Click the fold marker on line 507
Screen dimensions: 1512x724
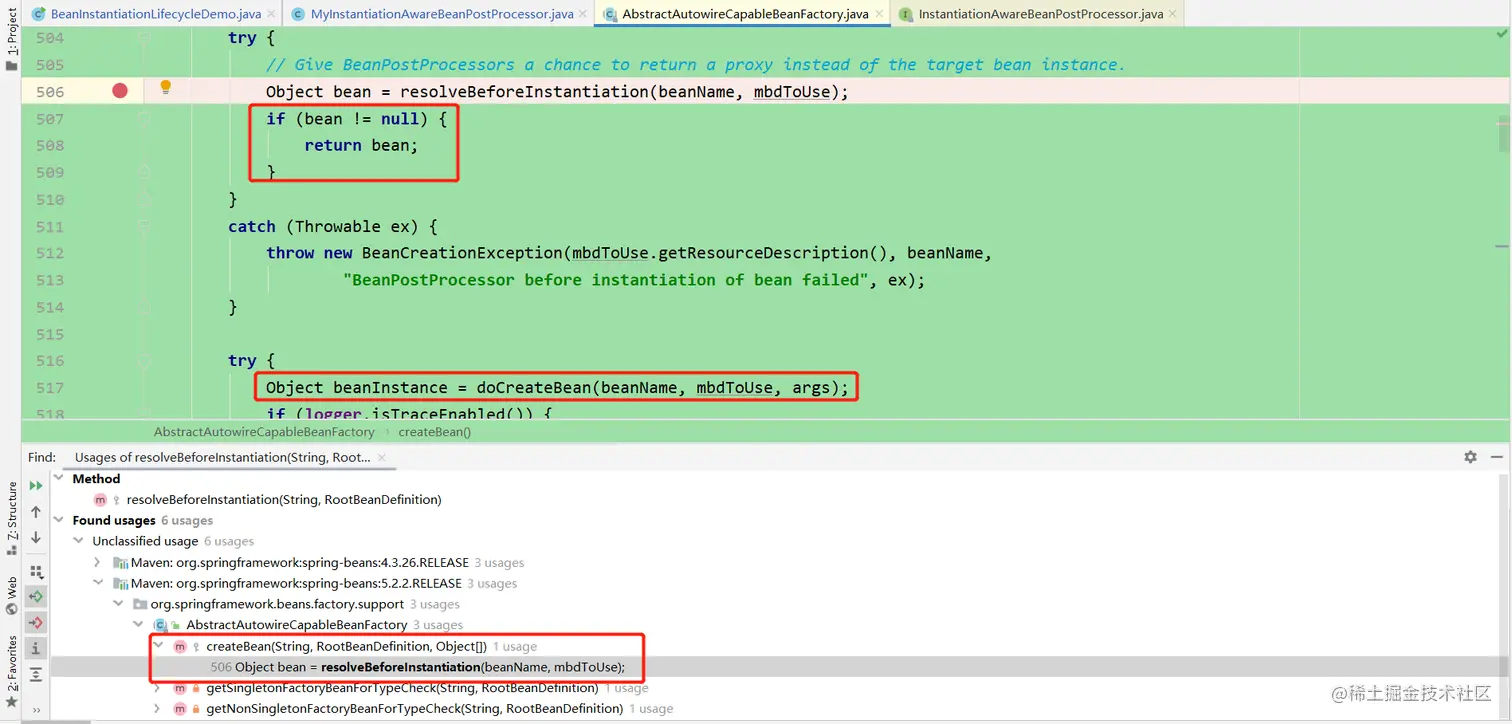[145, 118]
